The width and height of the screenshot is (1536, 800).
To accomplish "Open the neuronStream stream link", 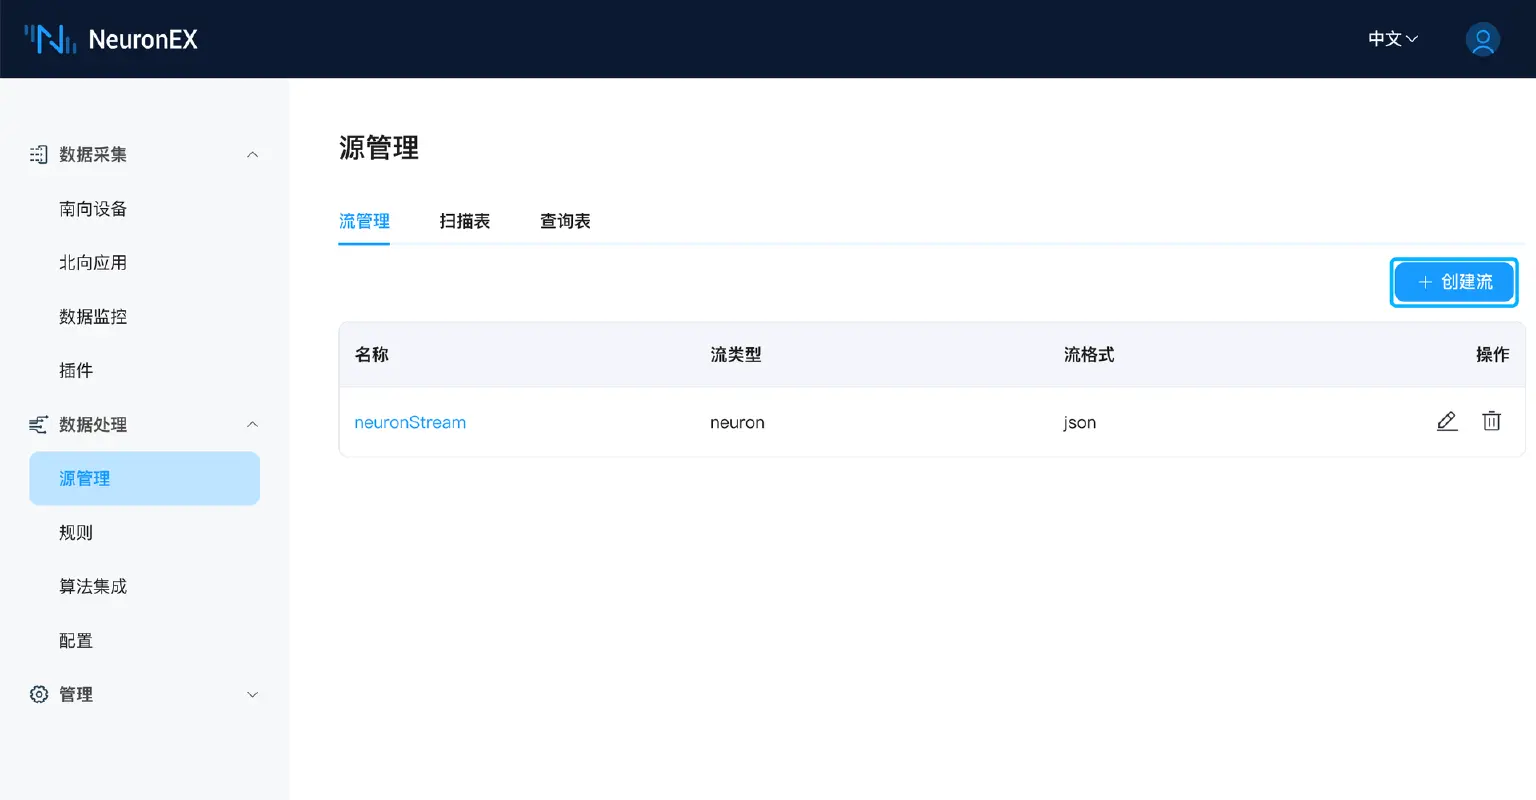I will pos(409,422).
